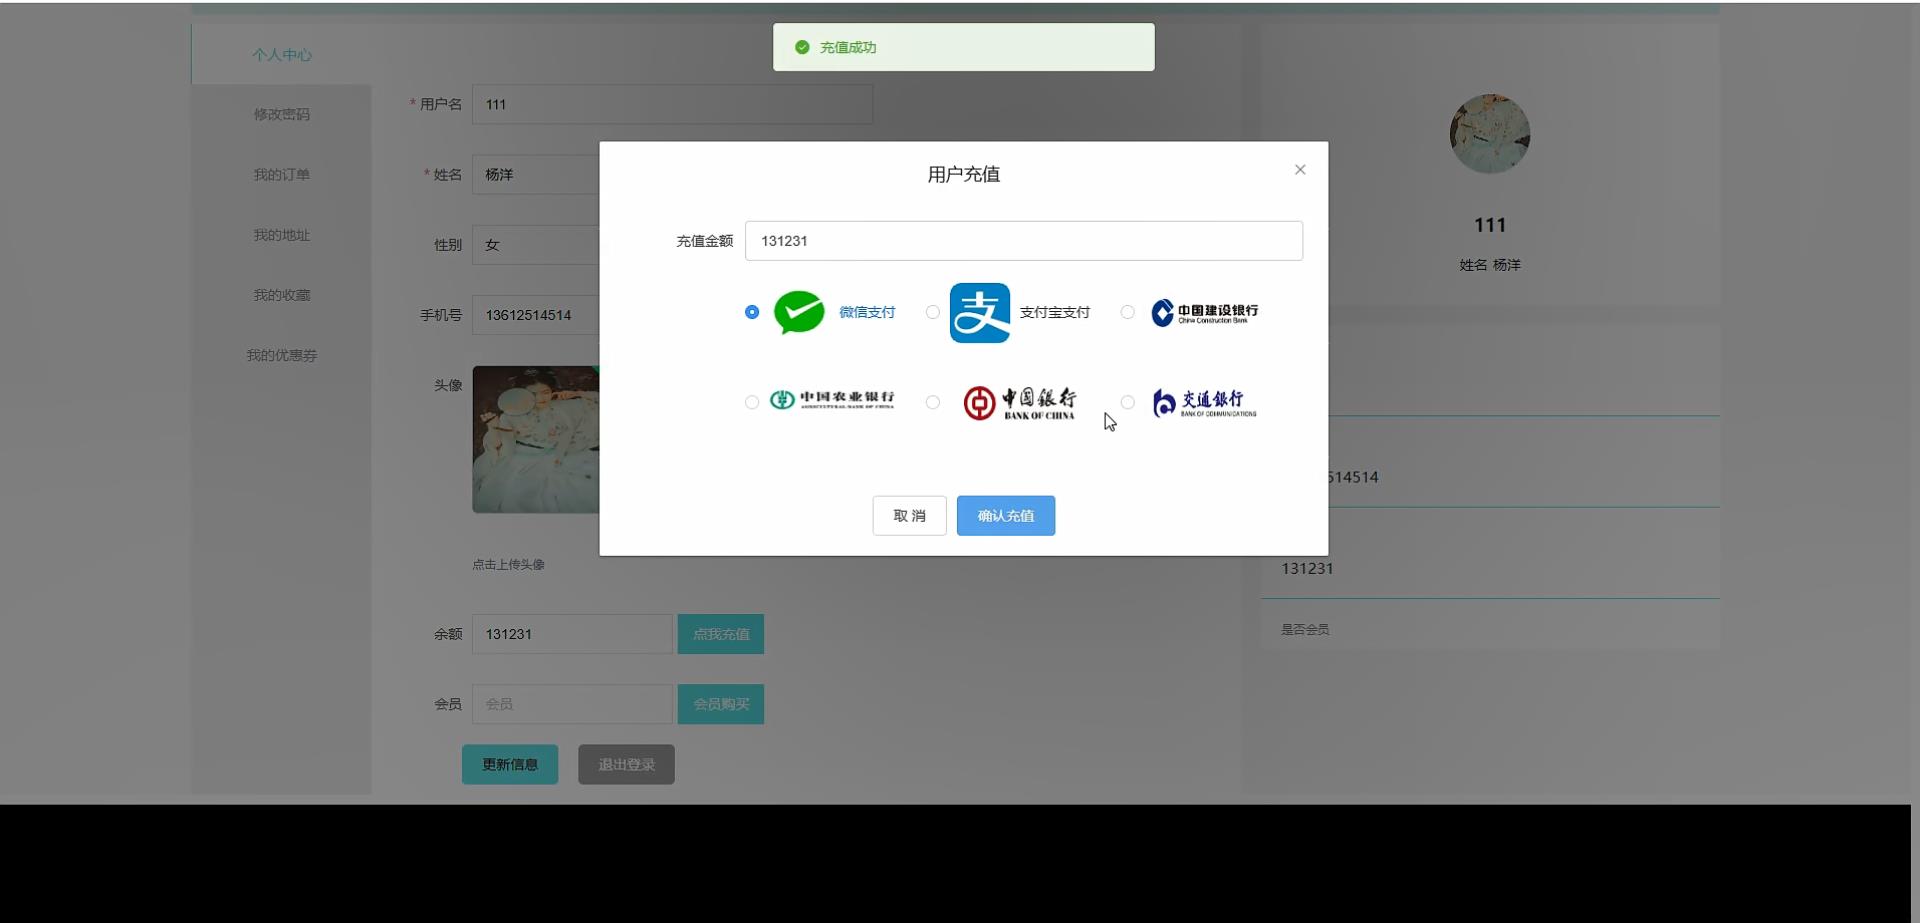Viewport: 1920px width, 923px height.
Task: Click the 确认充值 confirm button
Action: click(1005, 515)
